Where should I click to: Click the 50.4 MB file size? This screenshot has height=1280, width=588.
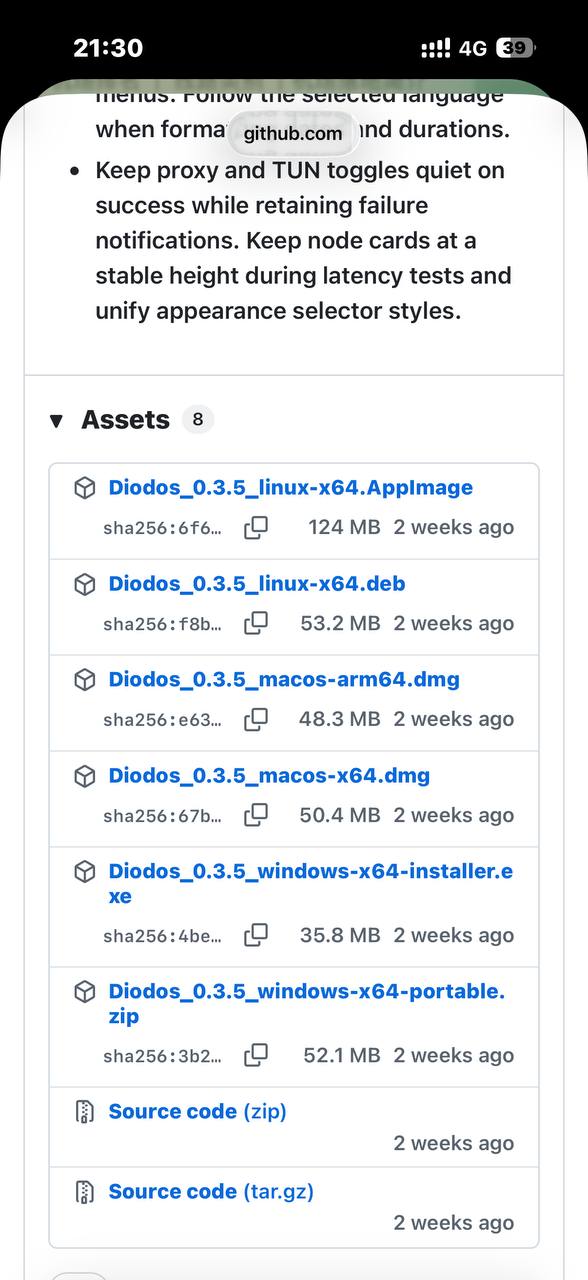pyautogui.click(x=340, y=815)
